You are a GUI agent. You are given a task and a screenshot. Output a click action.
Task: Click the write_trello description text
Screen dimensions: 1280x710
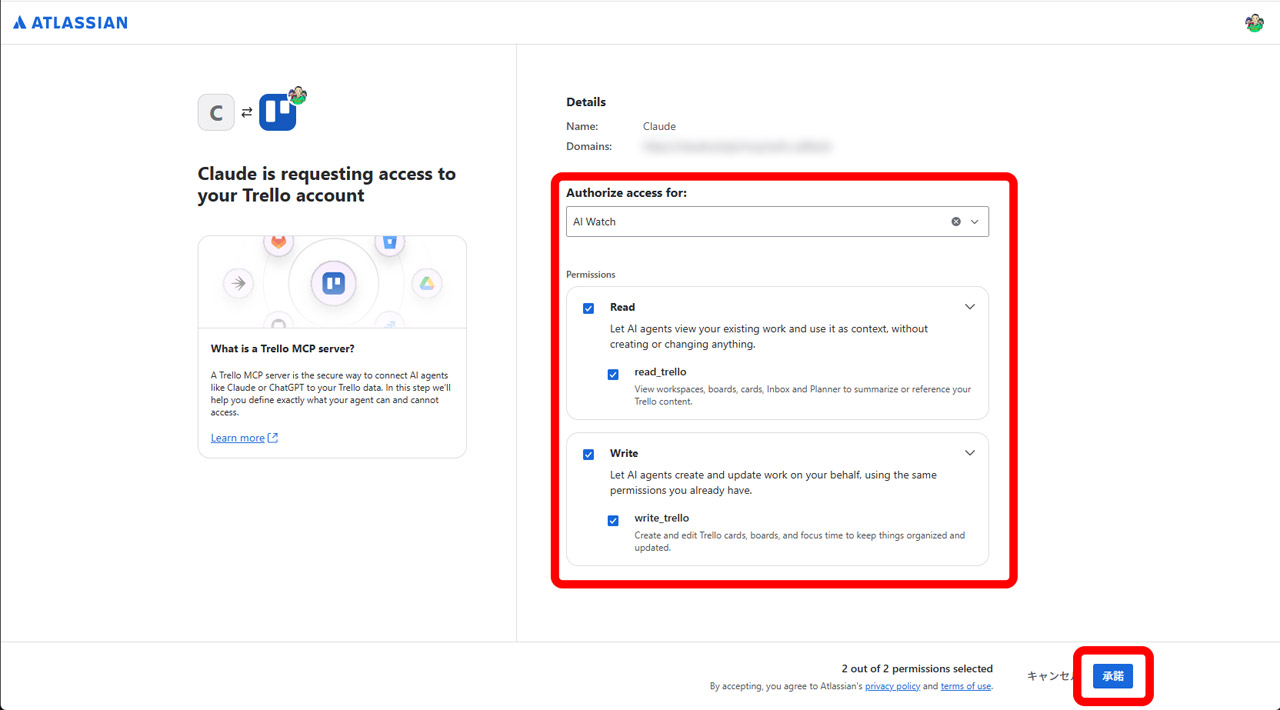point(800,541)
